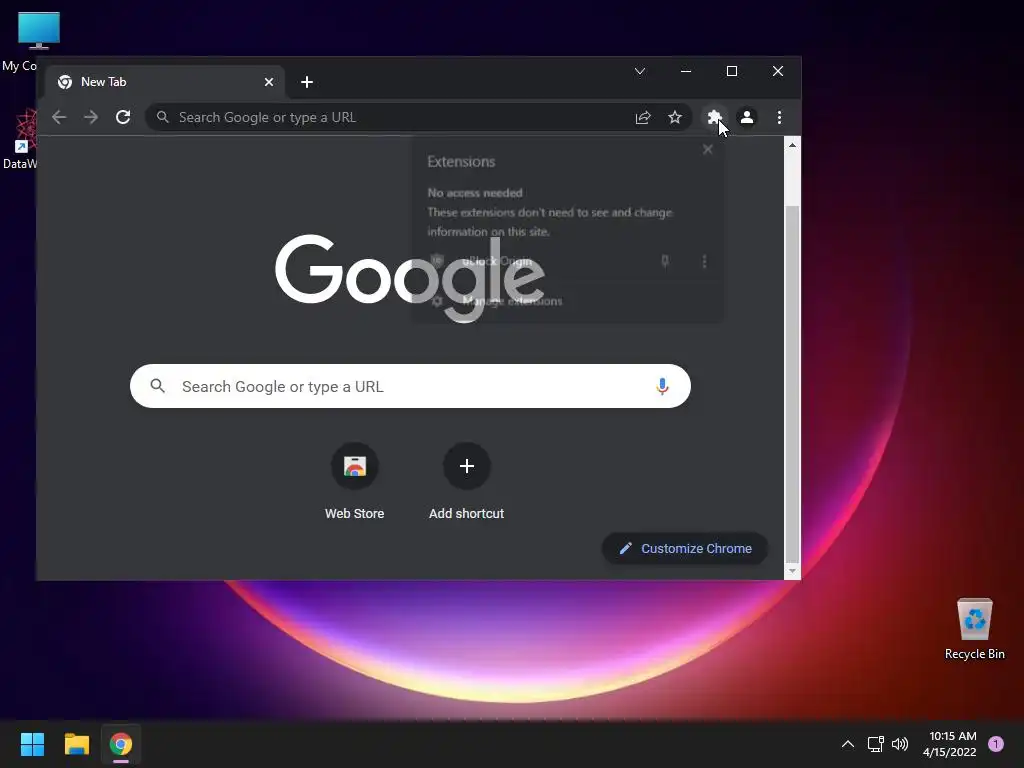
Task: Maximize the Chrome window
Action: coord(731,71)
